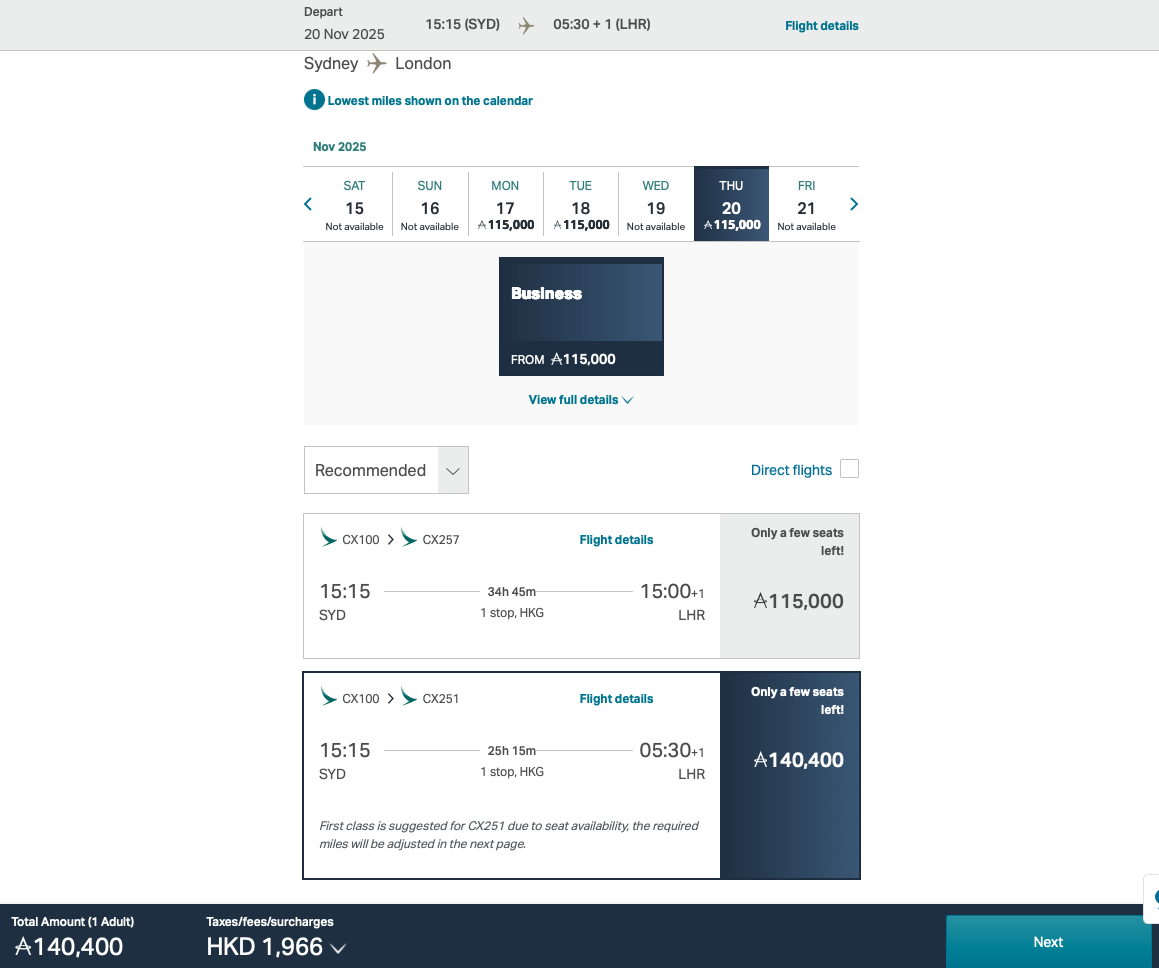Go to next week with right arrow
Viewport: 1159px width, 968px height.
click(x=854, y=204)
